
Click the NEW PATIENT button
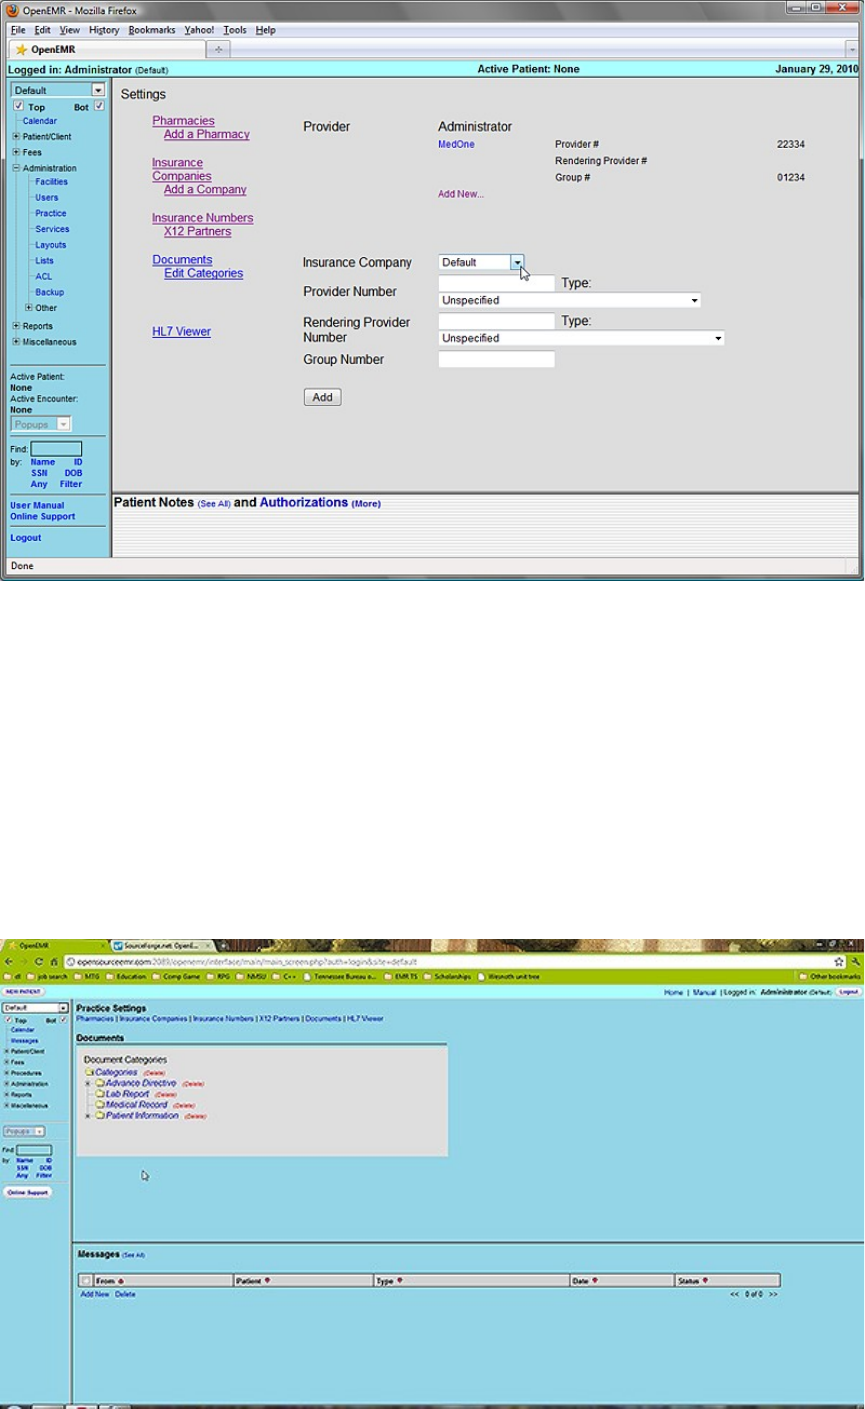pyautogui.click(x=24, y=992)
